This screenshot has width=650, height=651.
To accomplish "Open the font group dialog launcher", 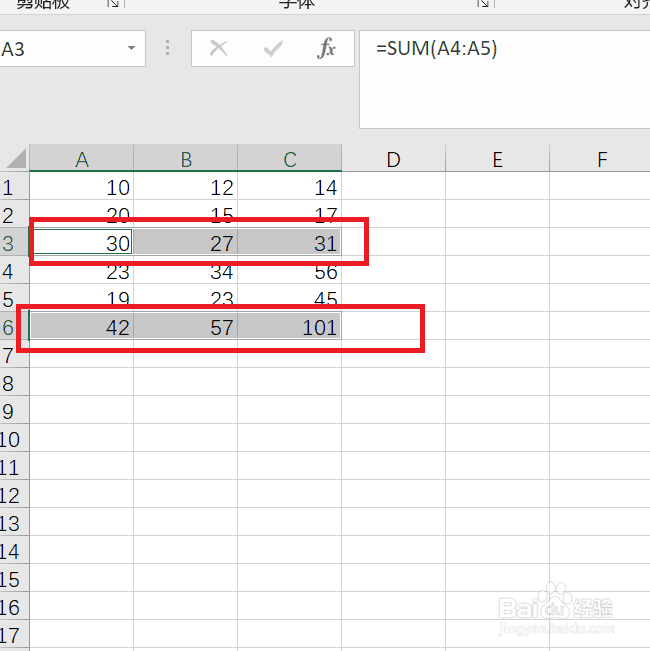I will tap(483, 4).
